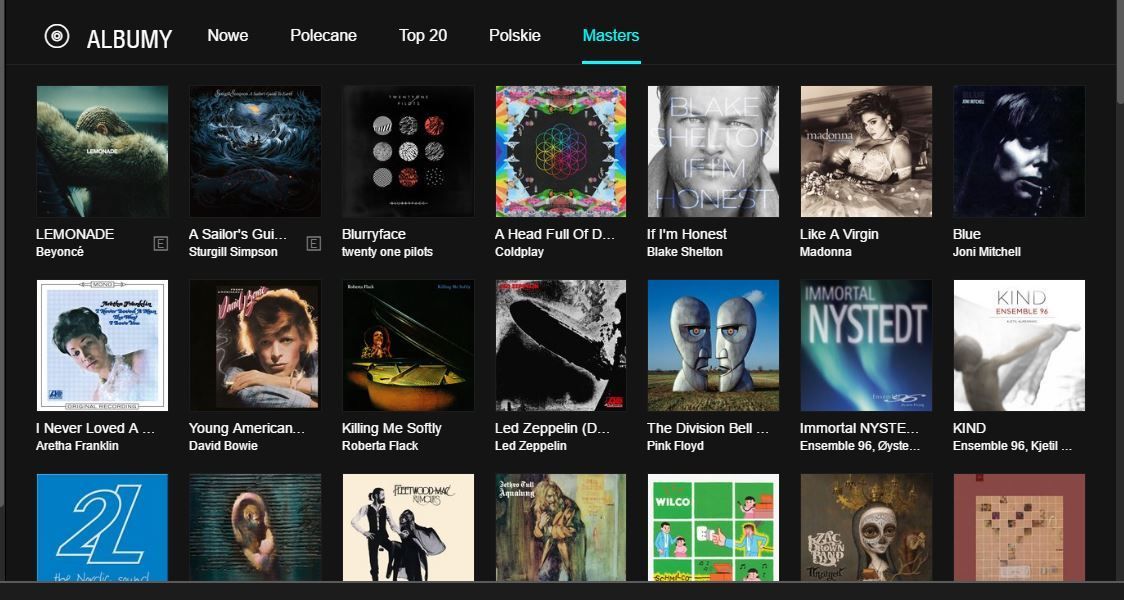Image resolution: width=1124 pixels, height=600 pixels.
Task: Switch to the Nowe tab
Action: 228,35
